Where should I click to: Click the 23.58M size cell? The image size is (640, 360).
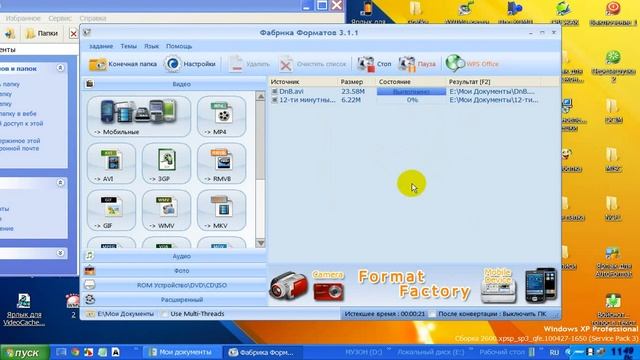click(353, 91)
